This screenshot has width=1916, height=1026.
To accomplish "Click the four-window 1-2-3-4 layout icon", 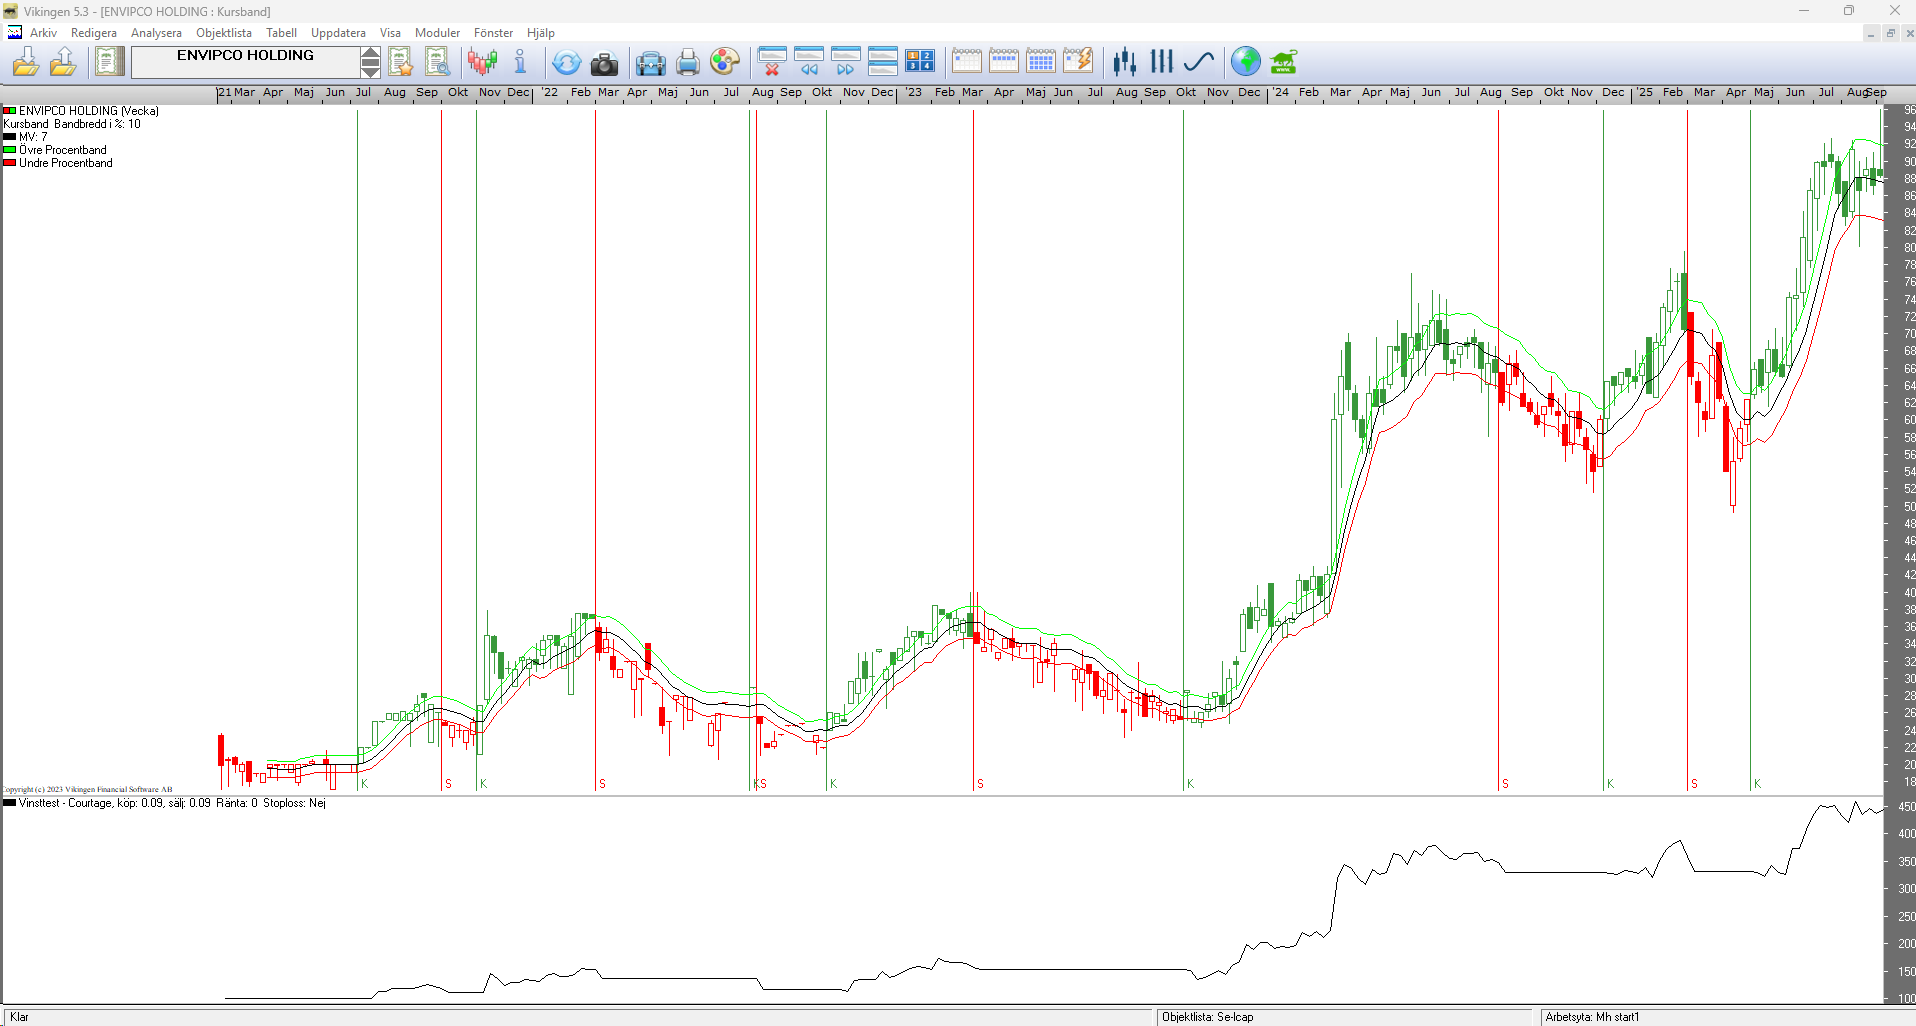I will click(919, 62).
